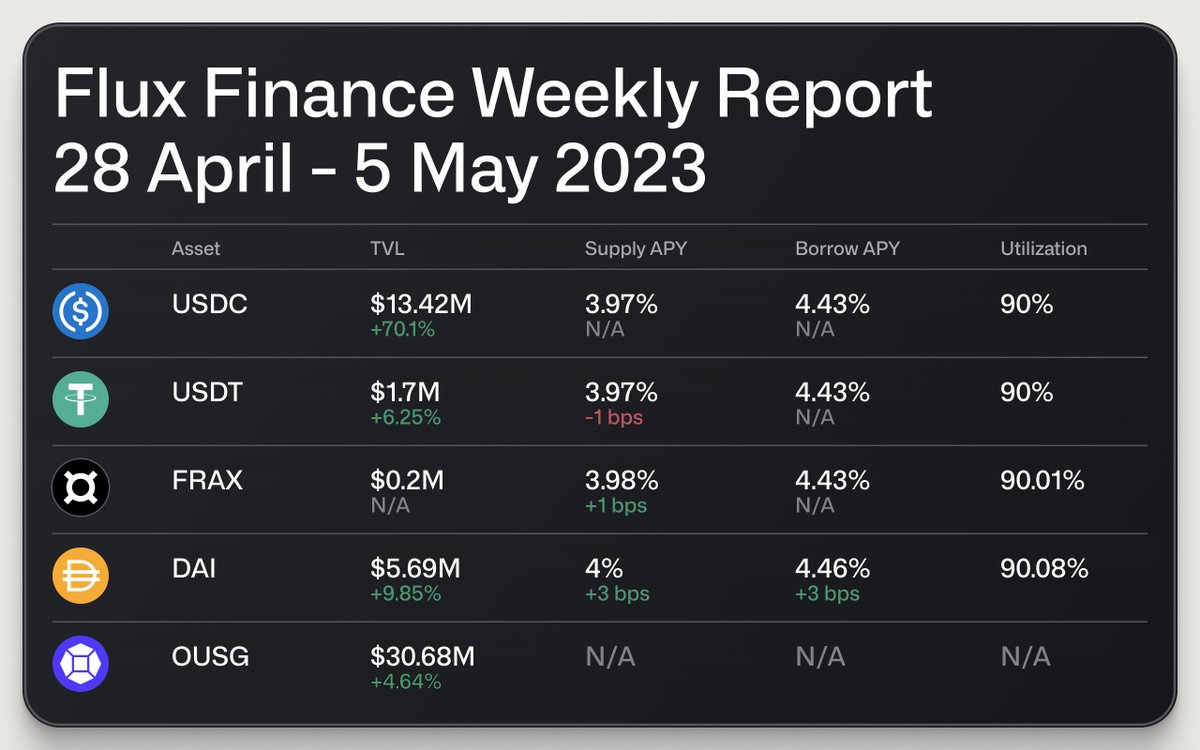Open the Asset column header

pos(195,248)
